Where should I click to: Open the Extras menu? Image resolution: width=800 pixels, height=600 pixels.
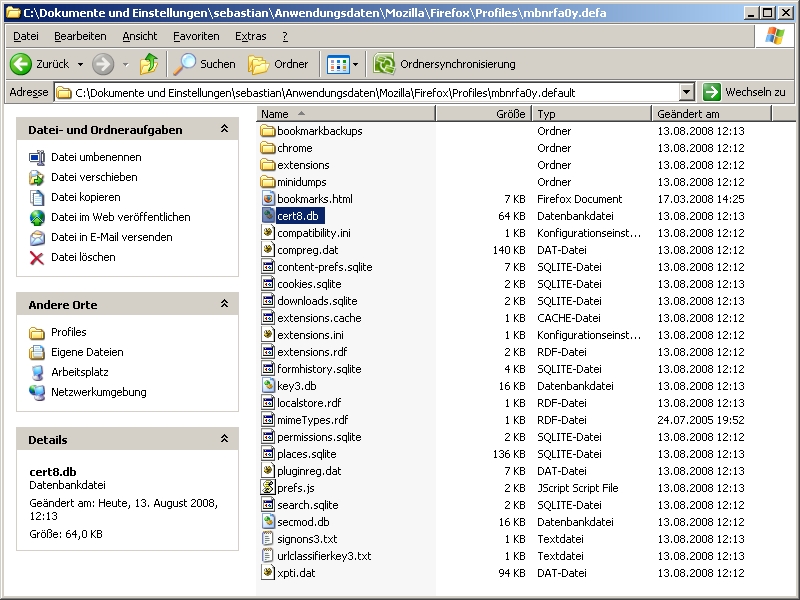click(251, 36)
